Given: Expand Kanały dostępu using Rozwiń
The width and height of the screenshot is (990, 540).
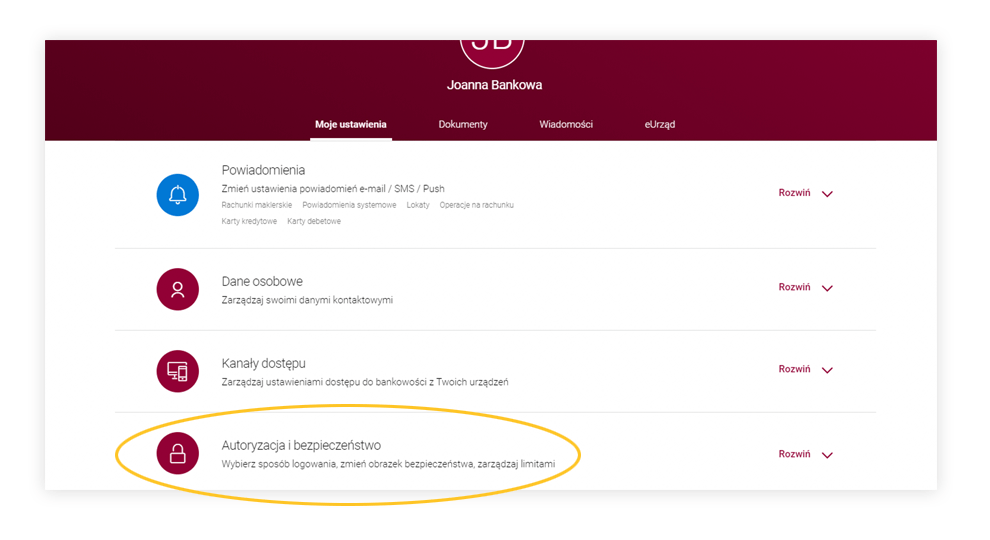Looking at the screenshot, I should click(805, 369).
